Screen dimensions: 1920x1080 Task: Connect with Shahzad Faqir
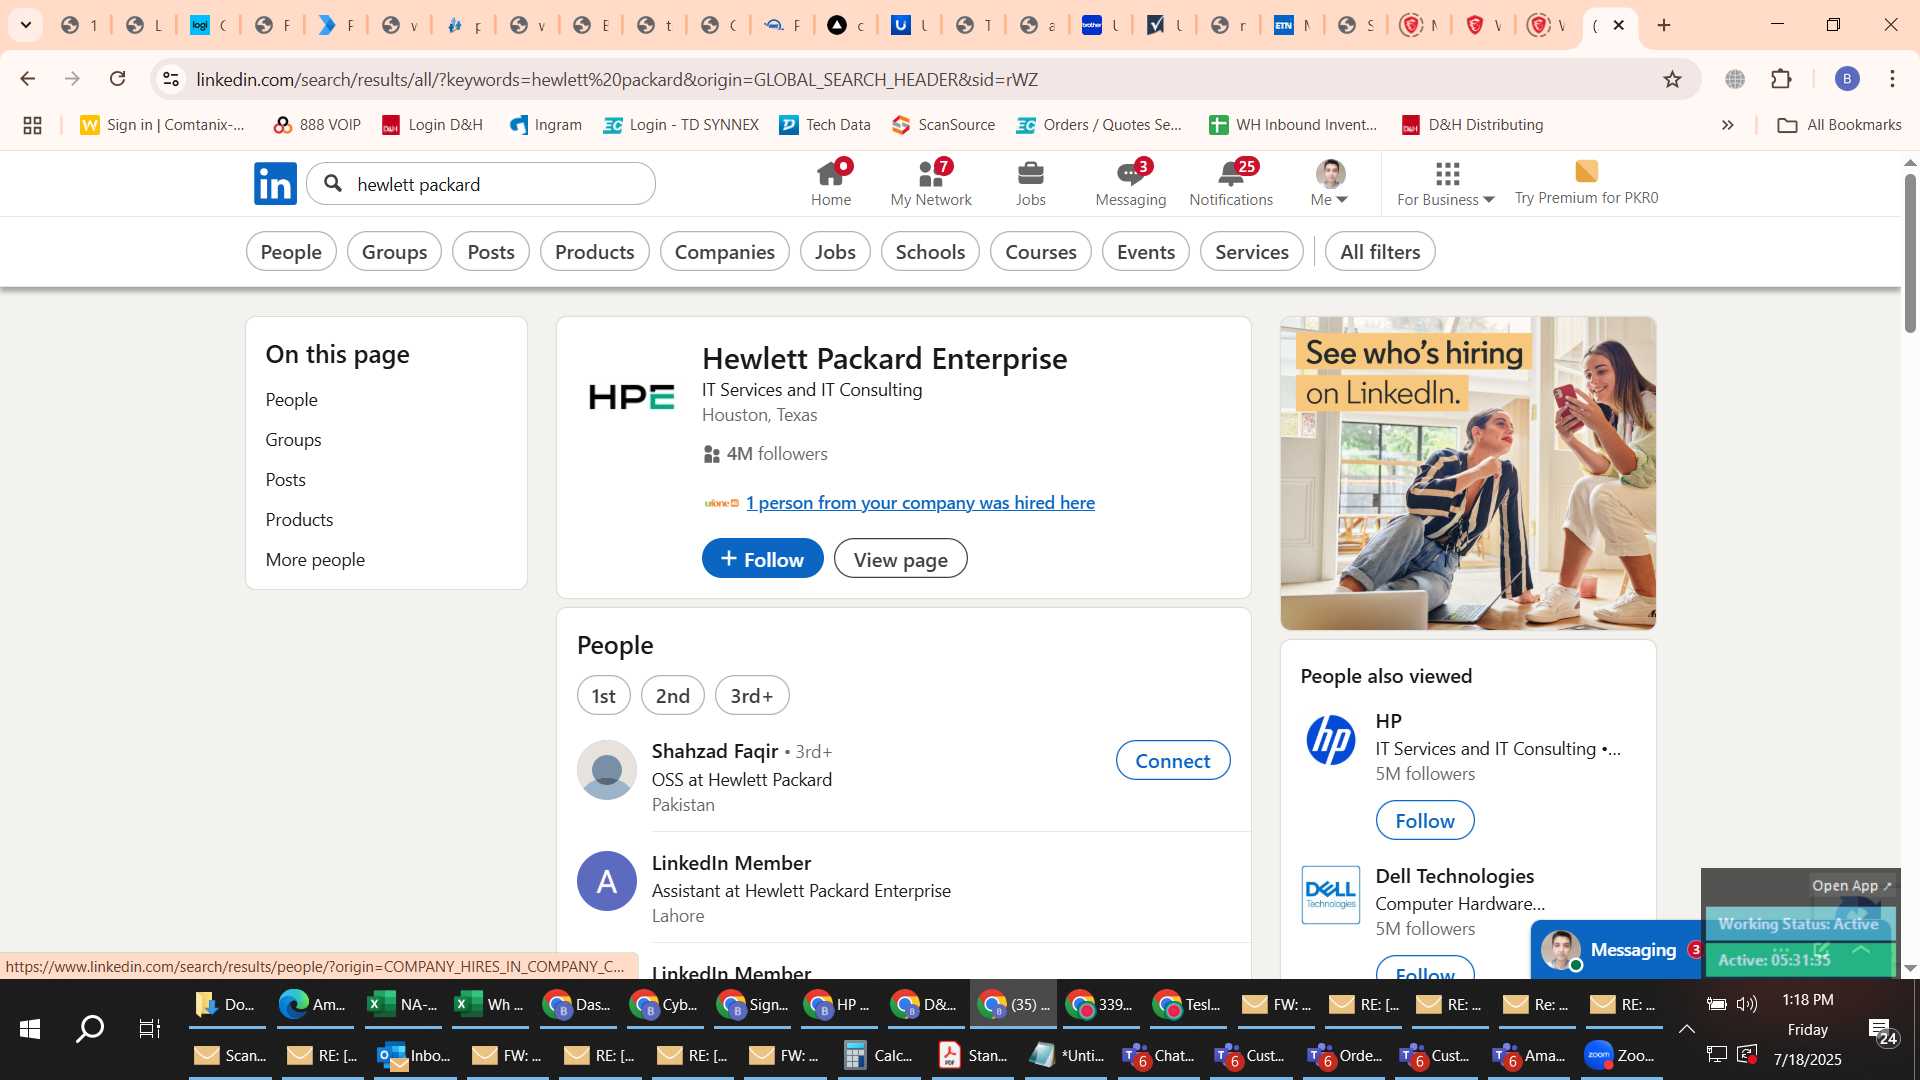(1173, 761)
